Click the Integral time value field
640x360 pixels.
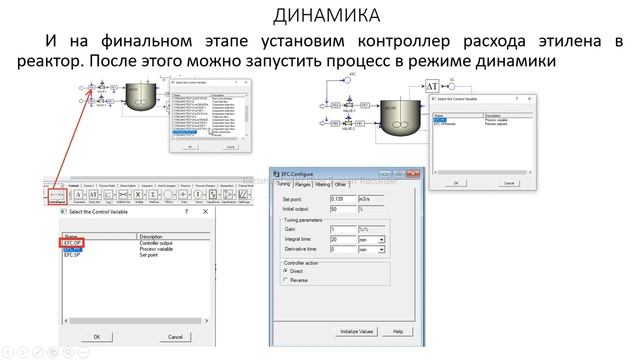click(343, 240)
